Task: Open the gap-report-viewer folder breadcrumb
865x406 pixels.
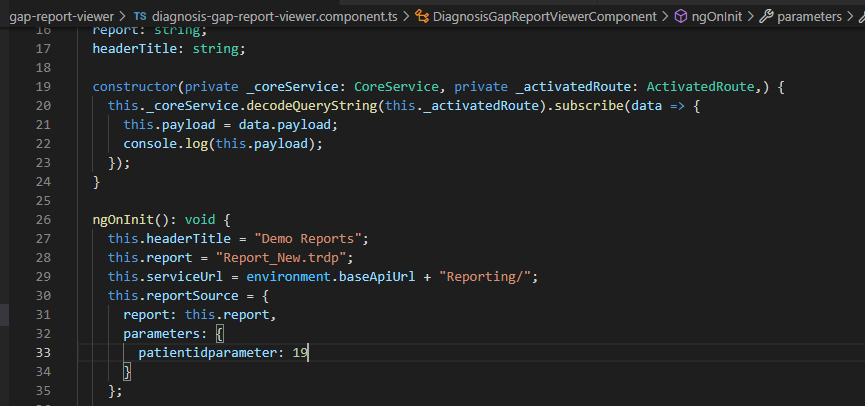Action: click(x=61, y=17)
